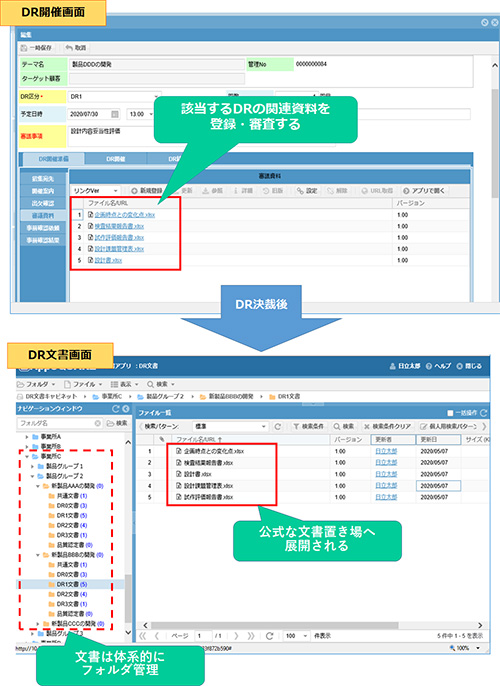Clear the フォルダ名 search field icon
The height and width of the screenshot is (686, 500).
tap(98, 423)
